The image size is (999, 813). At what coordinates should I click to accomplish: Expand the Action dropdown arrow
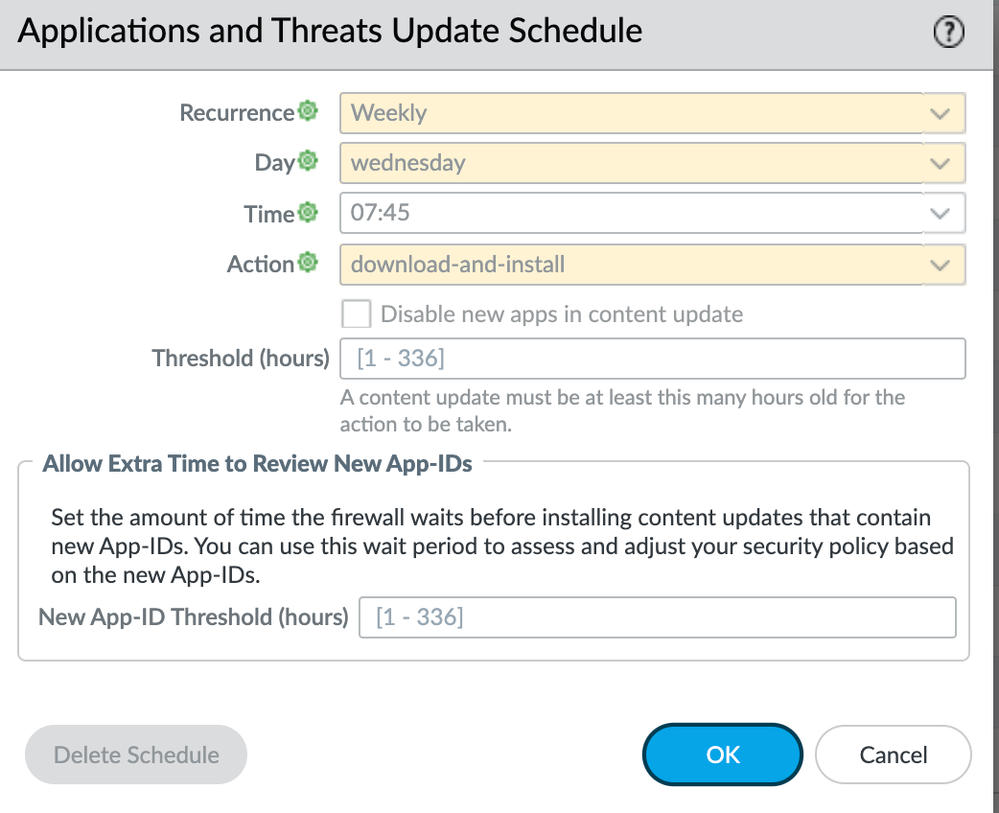coord(940,265)
